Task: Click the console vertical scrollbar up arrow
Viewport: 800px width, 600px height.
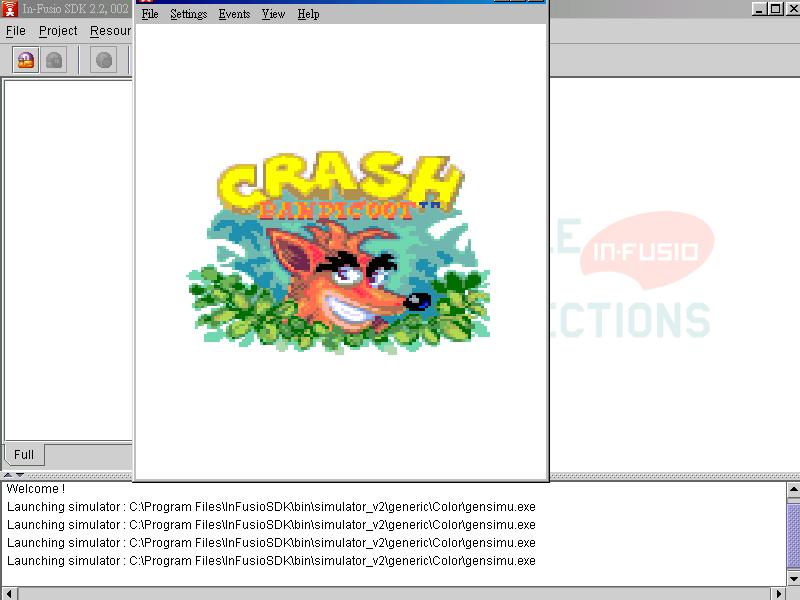Action: (x=793, y=491)
